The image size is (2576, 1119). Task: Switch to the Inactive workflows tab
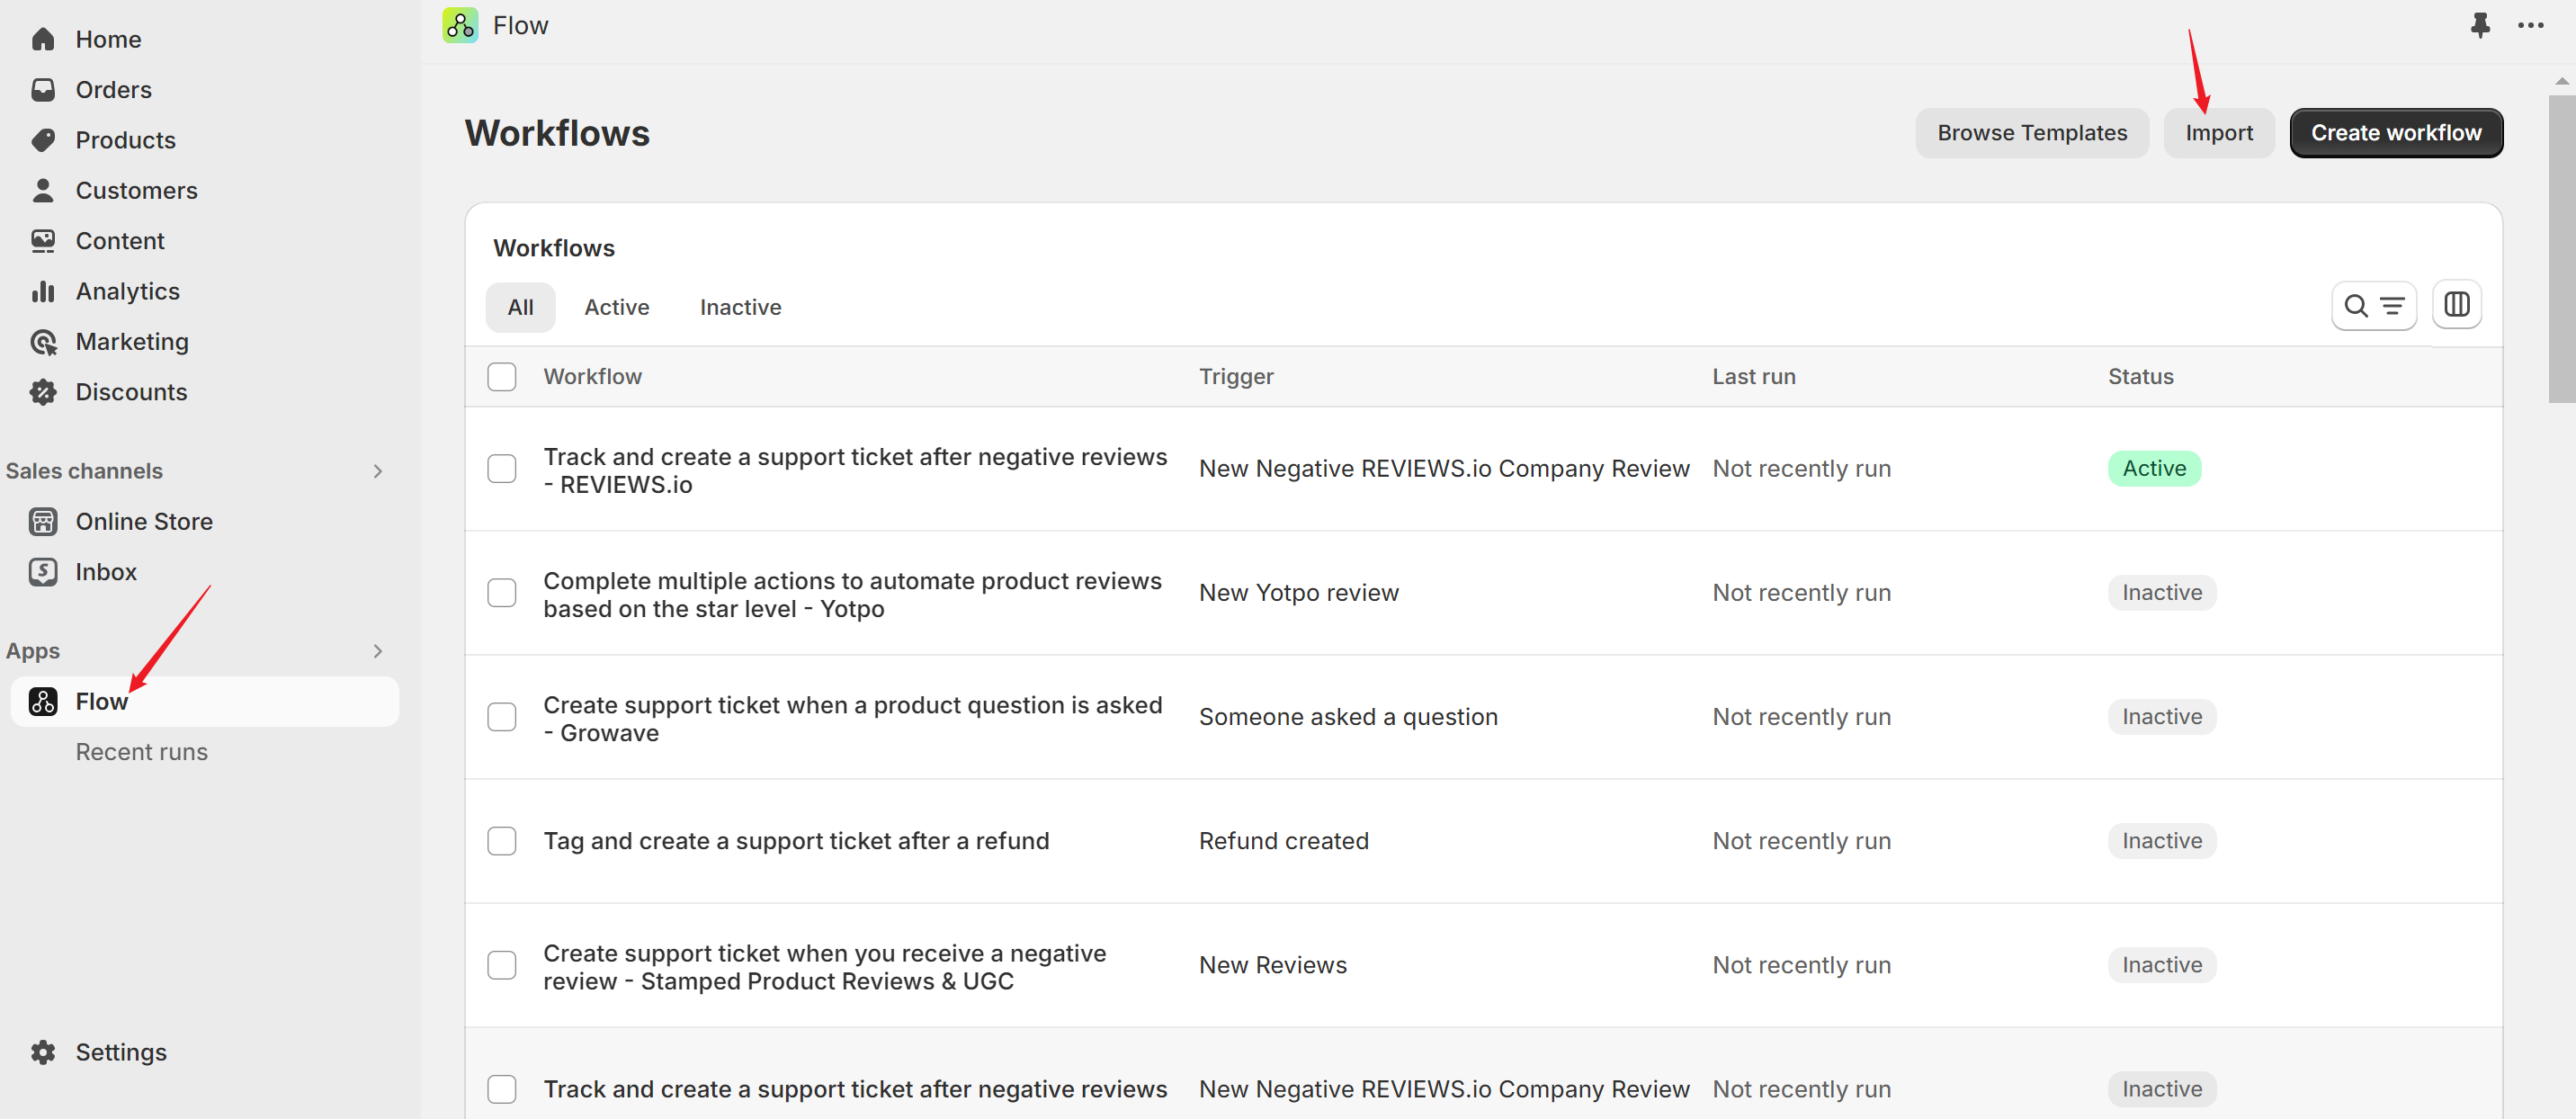click(x=740, y=307)
